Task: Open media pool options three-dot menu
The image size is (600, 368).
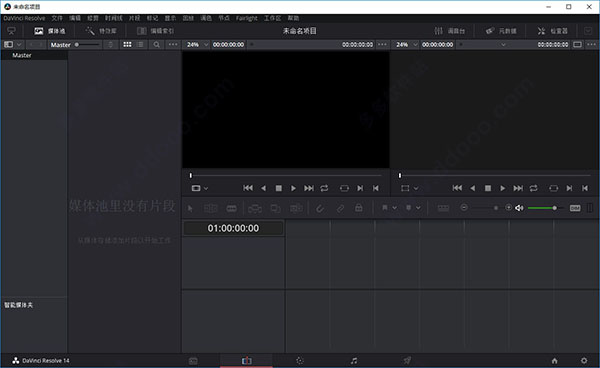Action: point(173,44)
